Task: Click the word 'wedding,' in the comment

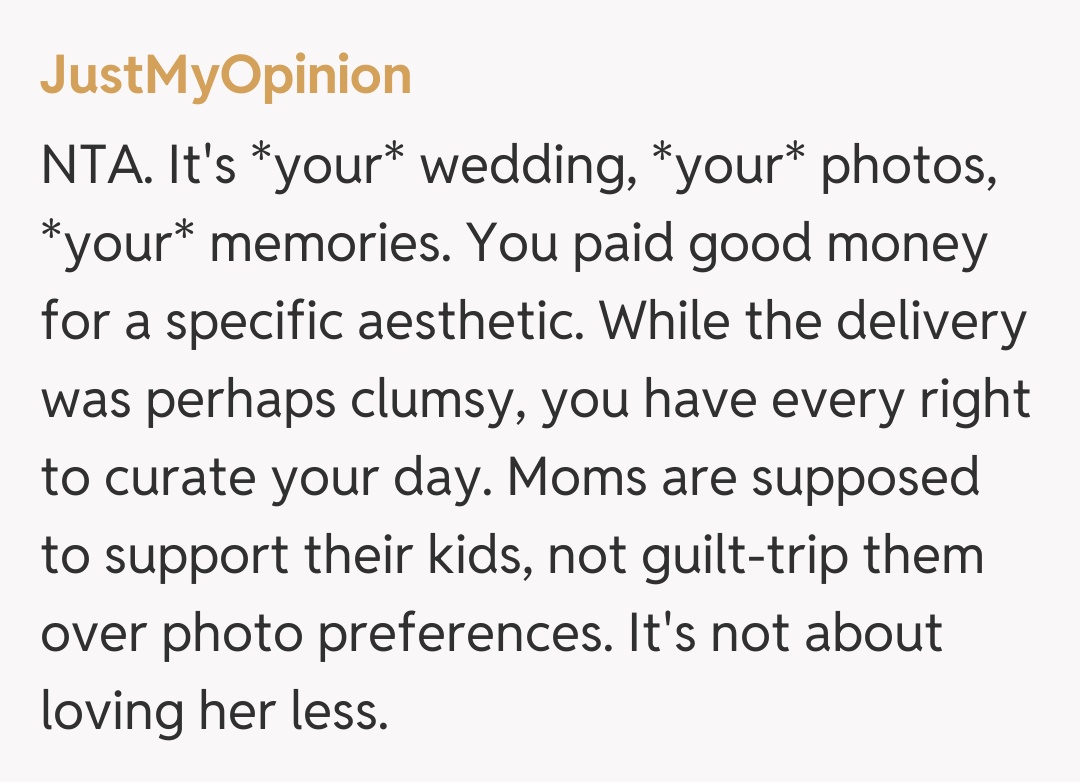Action: pyautogui.click(x=528, y=166)
